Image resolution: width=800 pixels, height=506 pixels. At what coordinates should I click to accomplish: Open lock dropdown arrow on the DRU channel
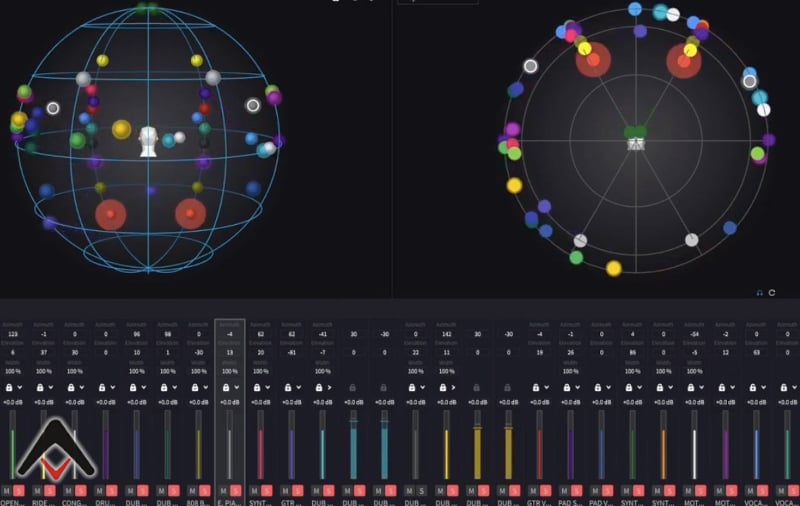point(113,387)
